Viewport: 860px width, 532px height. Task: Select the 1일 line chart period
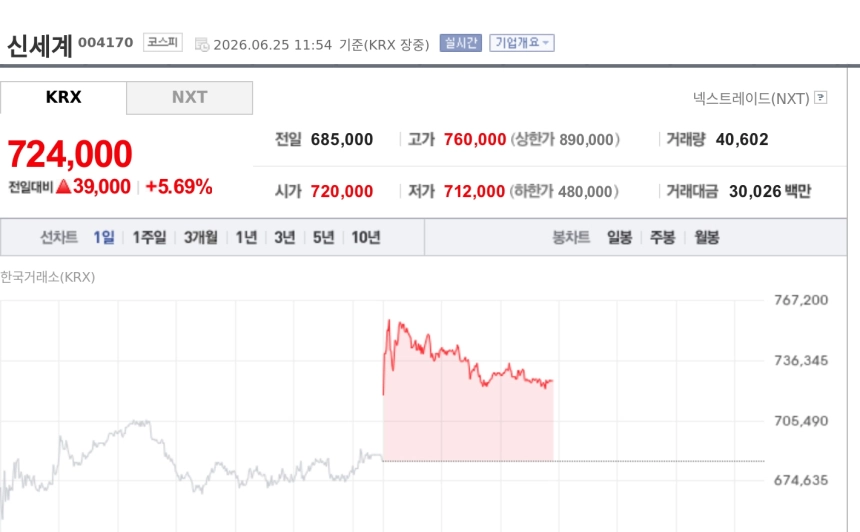(x=104, y=237)
